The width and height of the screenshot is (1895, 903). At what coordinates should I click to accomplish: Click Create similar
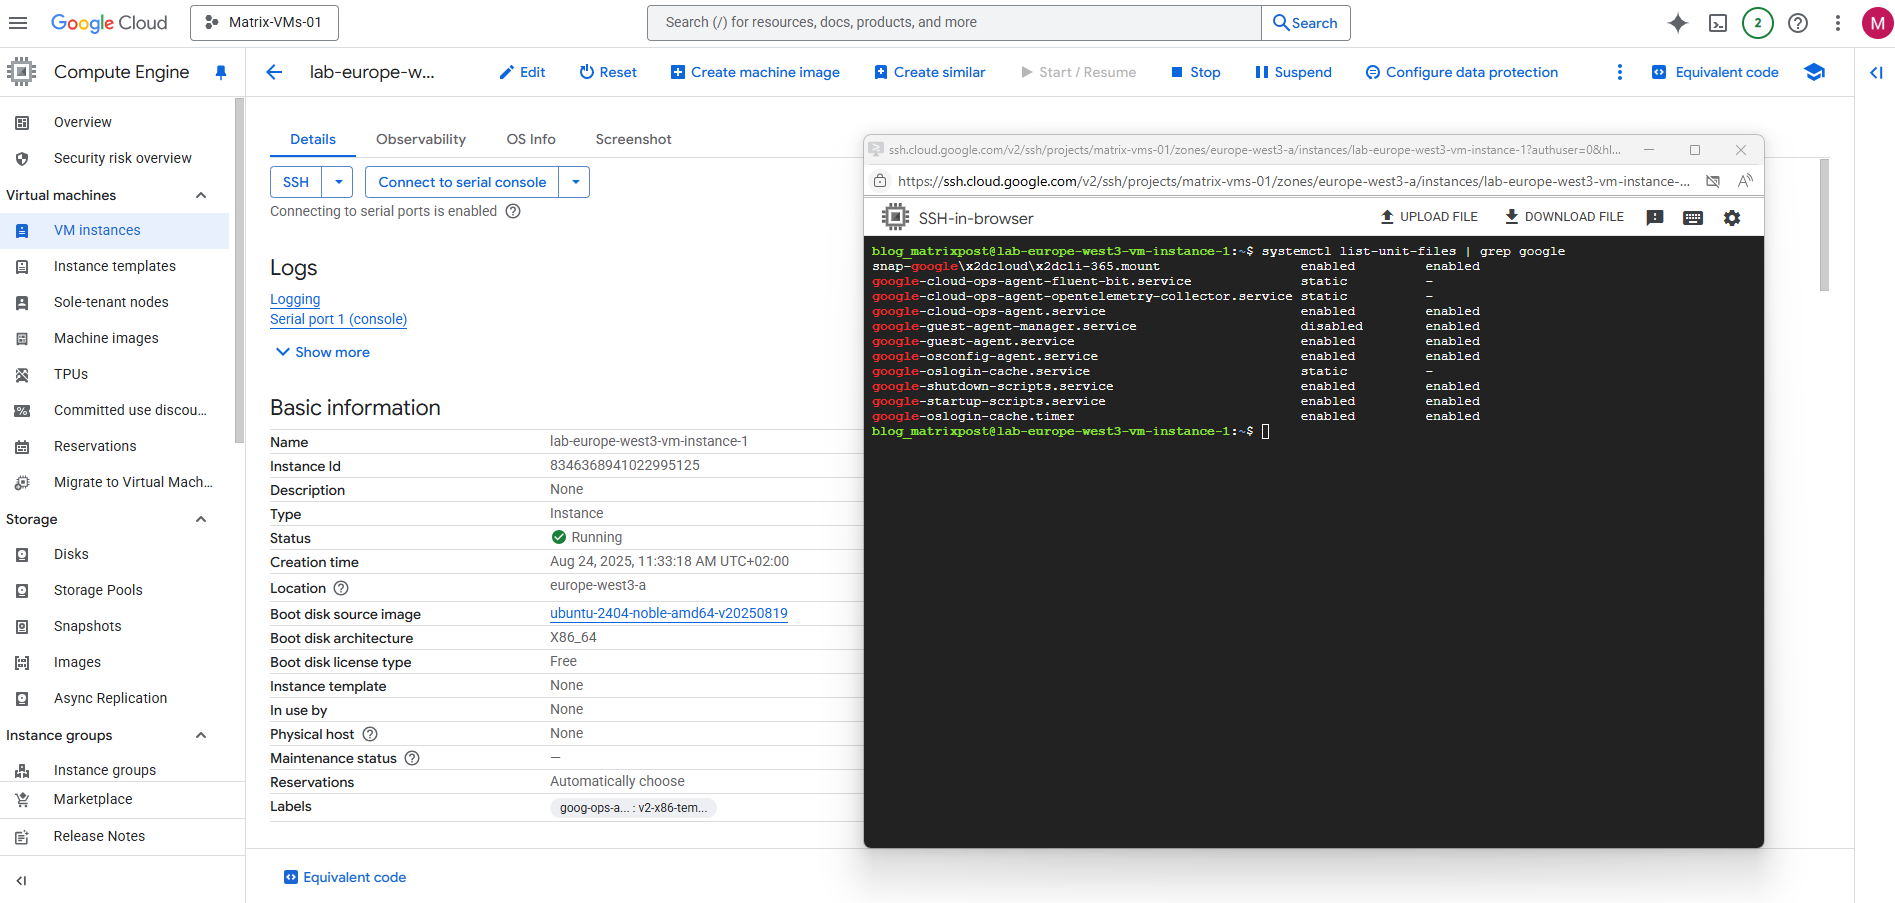coord(930,72)
